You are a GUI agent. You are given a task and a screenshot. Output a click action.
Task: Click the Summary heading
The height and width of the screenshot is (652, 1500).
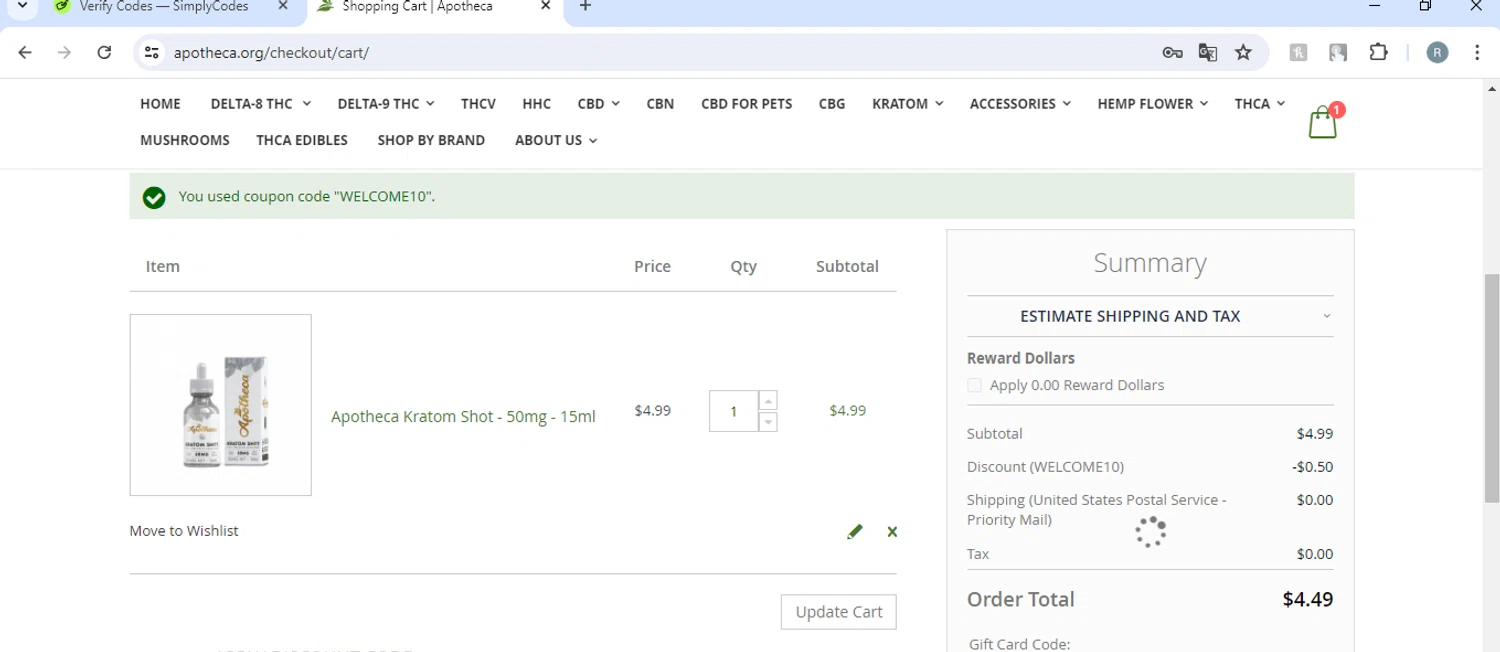(x=1150, y=263)
